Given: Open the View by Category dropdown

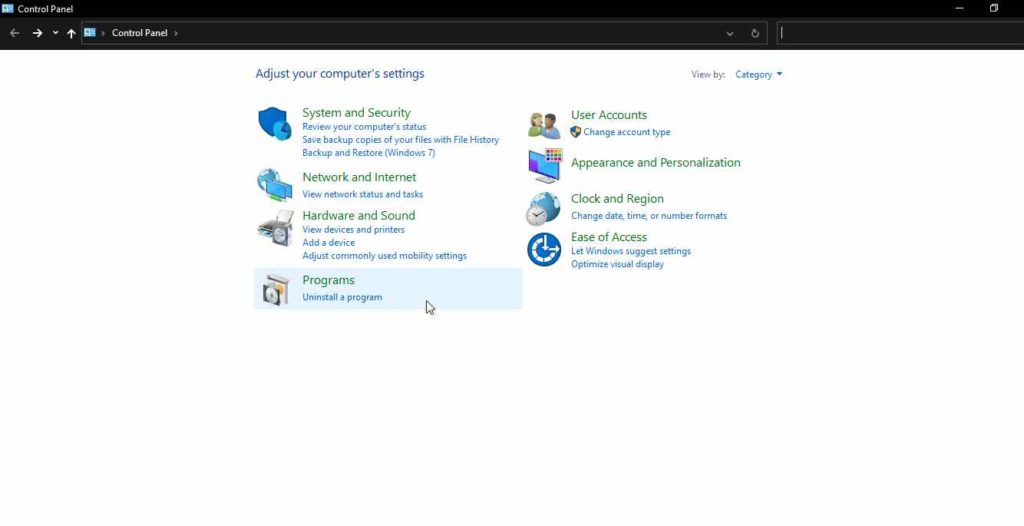Looking at the screenshot, I should pyautogui.click(x=758, y=74).
